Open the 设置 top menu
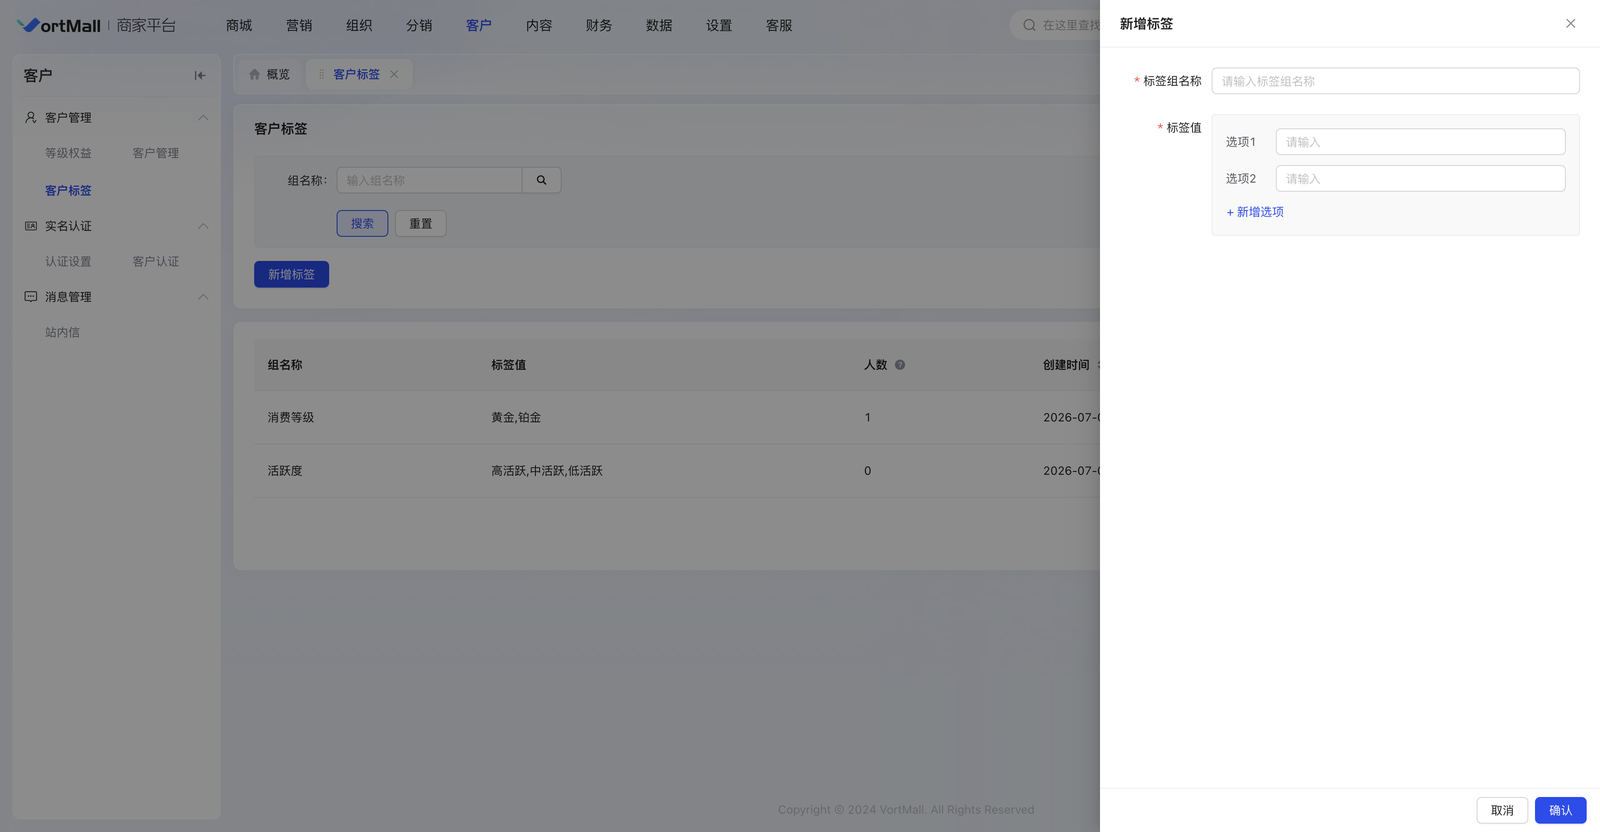 click(719, 25)
